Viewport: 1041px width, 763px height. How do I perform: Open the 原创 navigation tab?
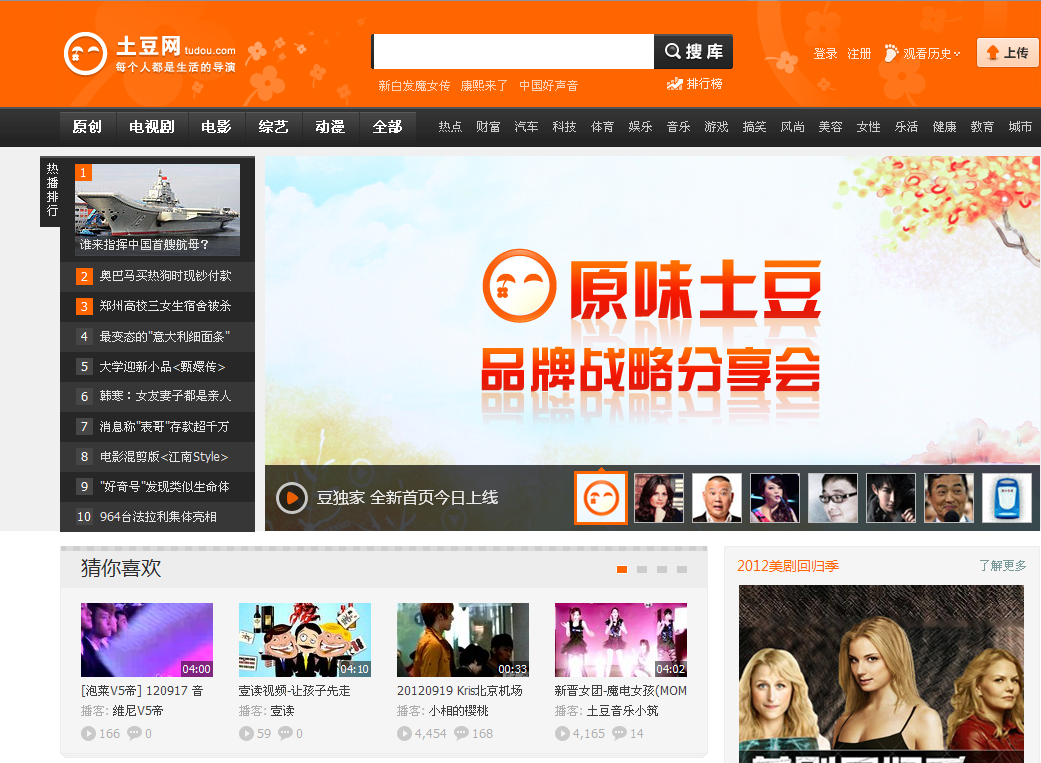click(87, 126)
